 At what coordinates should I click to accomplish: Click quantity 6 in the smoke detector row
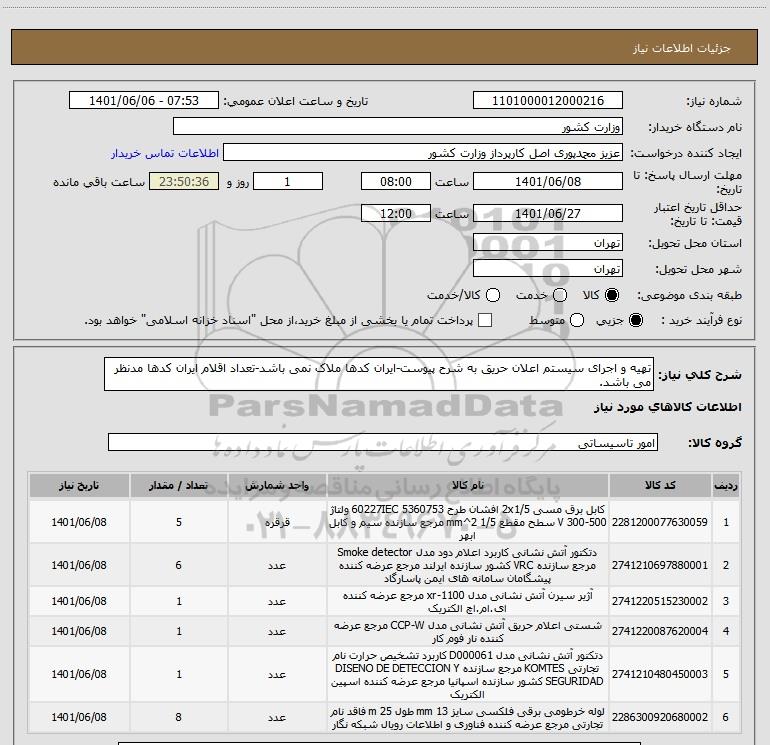(179, 565)
